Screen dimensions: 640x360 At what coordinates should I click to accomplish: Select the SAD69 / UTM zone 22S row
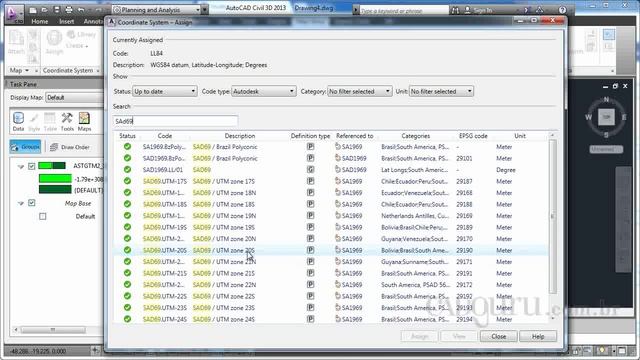(x=331, y=296)
